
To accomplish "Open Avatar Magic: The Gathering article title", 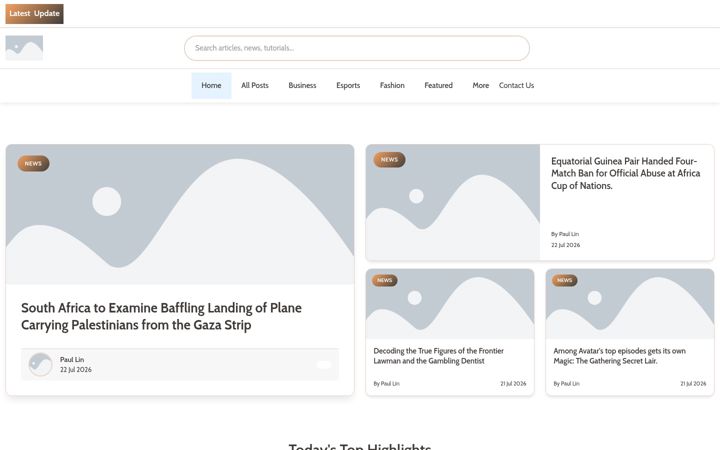I will point(619,356).
